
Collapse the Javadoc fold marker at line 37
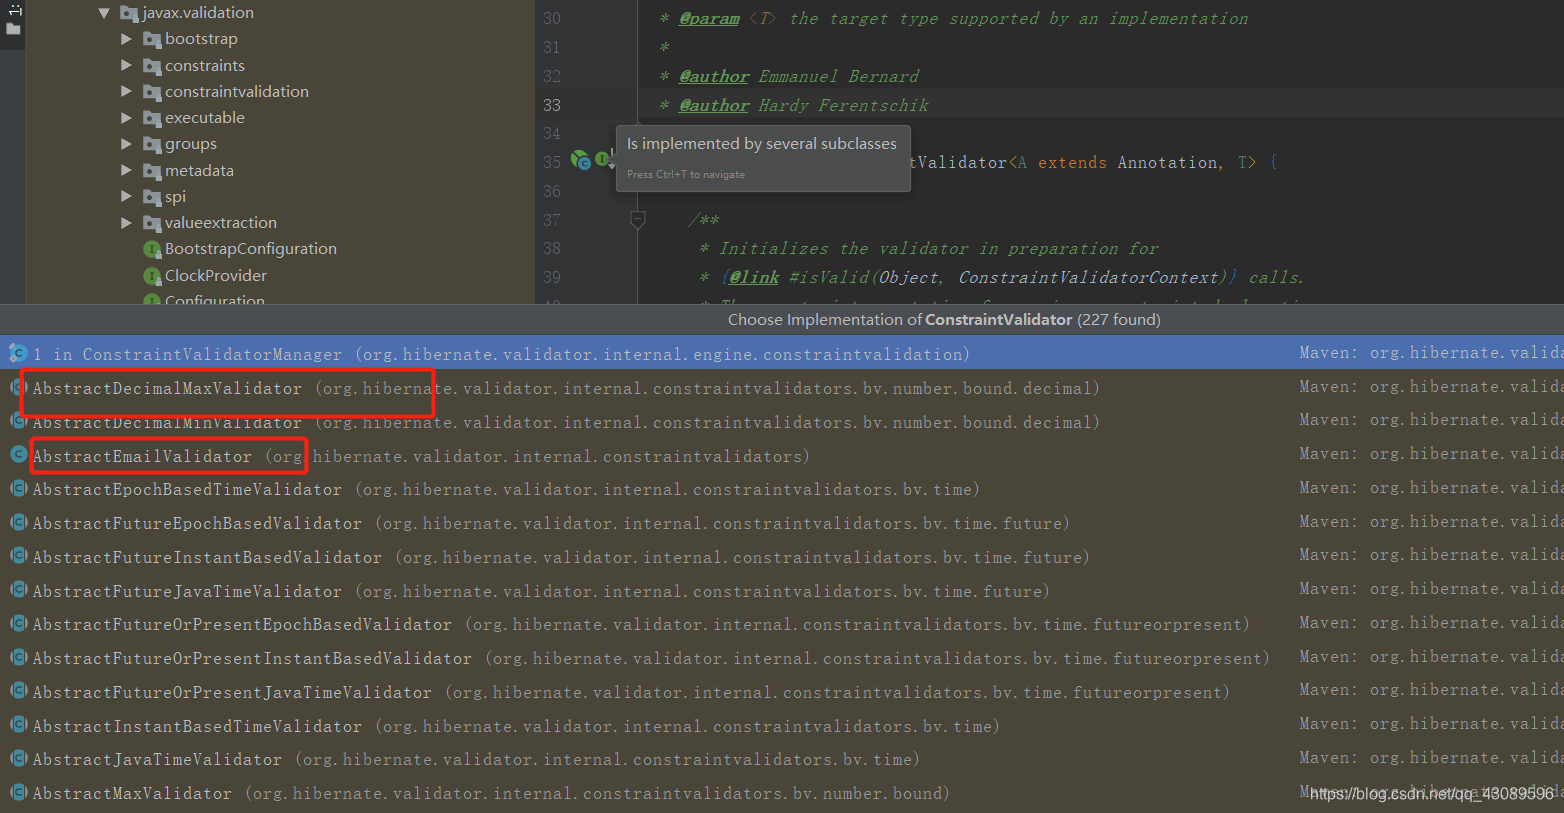638,219
